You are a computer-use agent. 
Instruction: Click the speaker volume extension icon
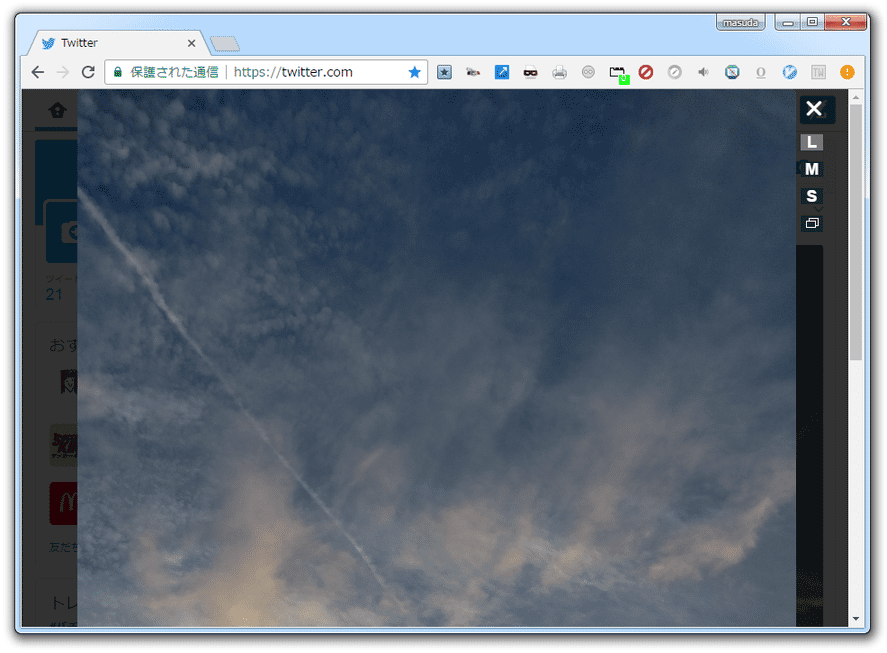coord(703,72)
